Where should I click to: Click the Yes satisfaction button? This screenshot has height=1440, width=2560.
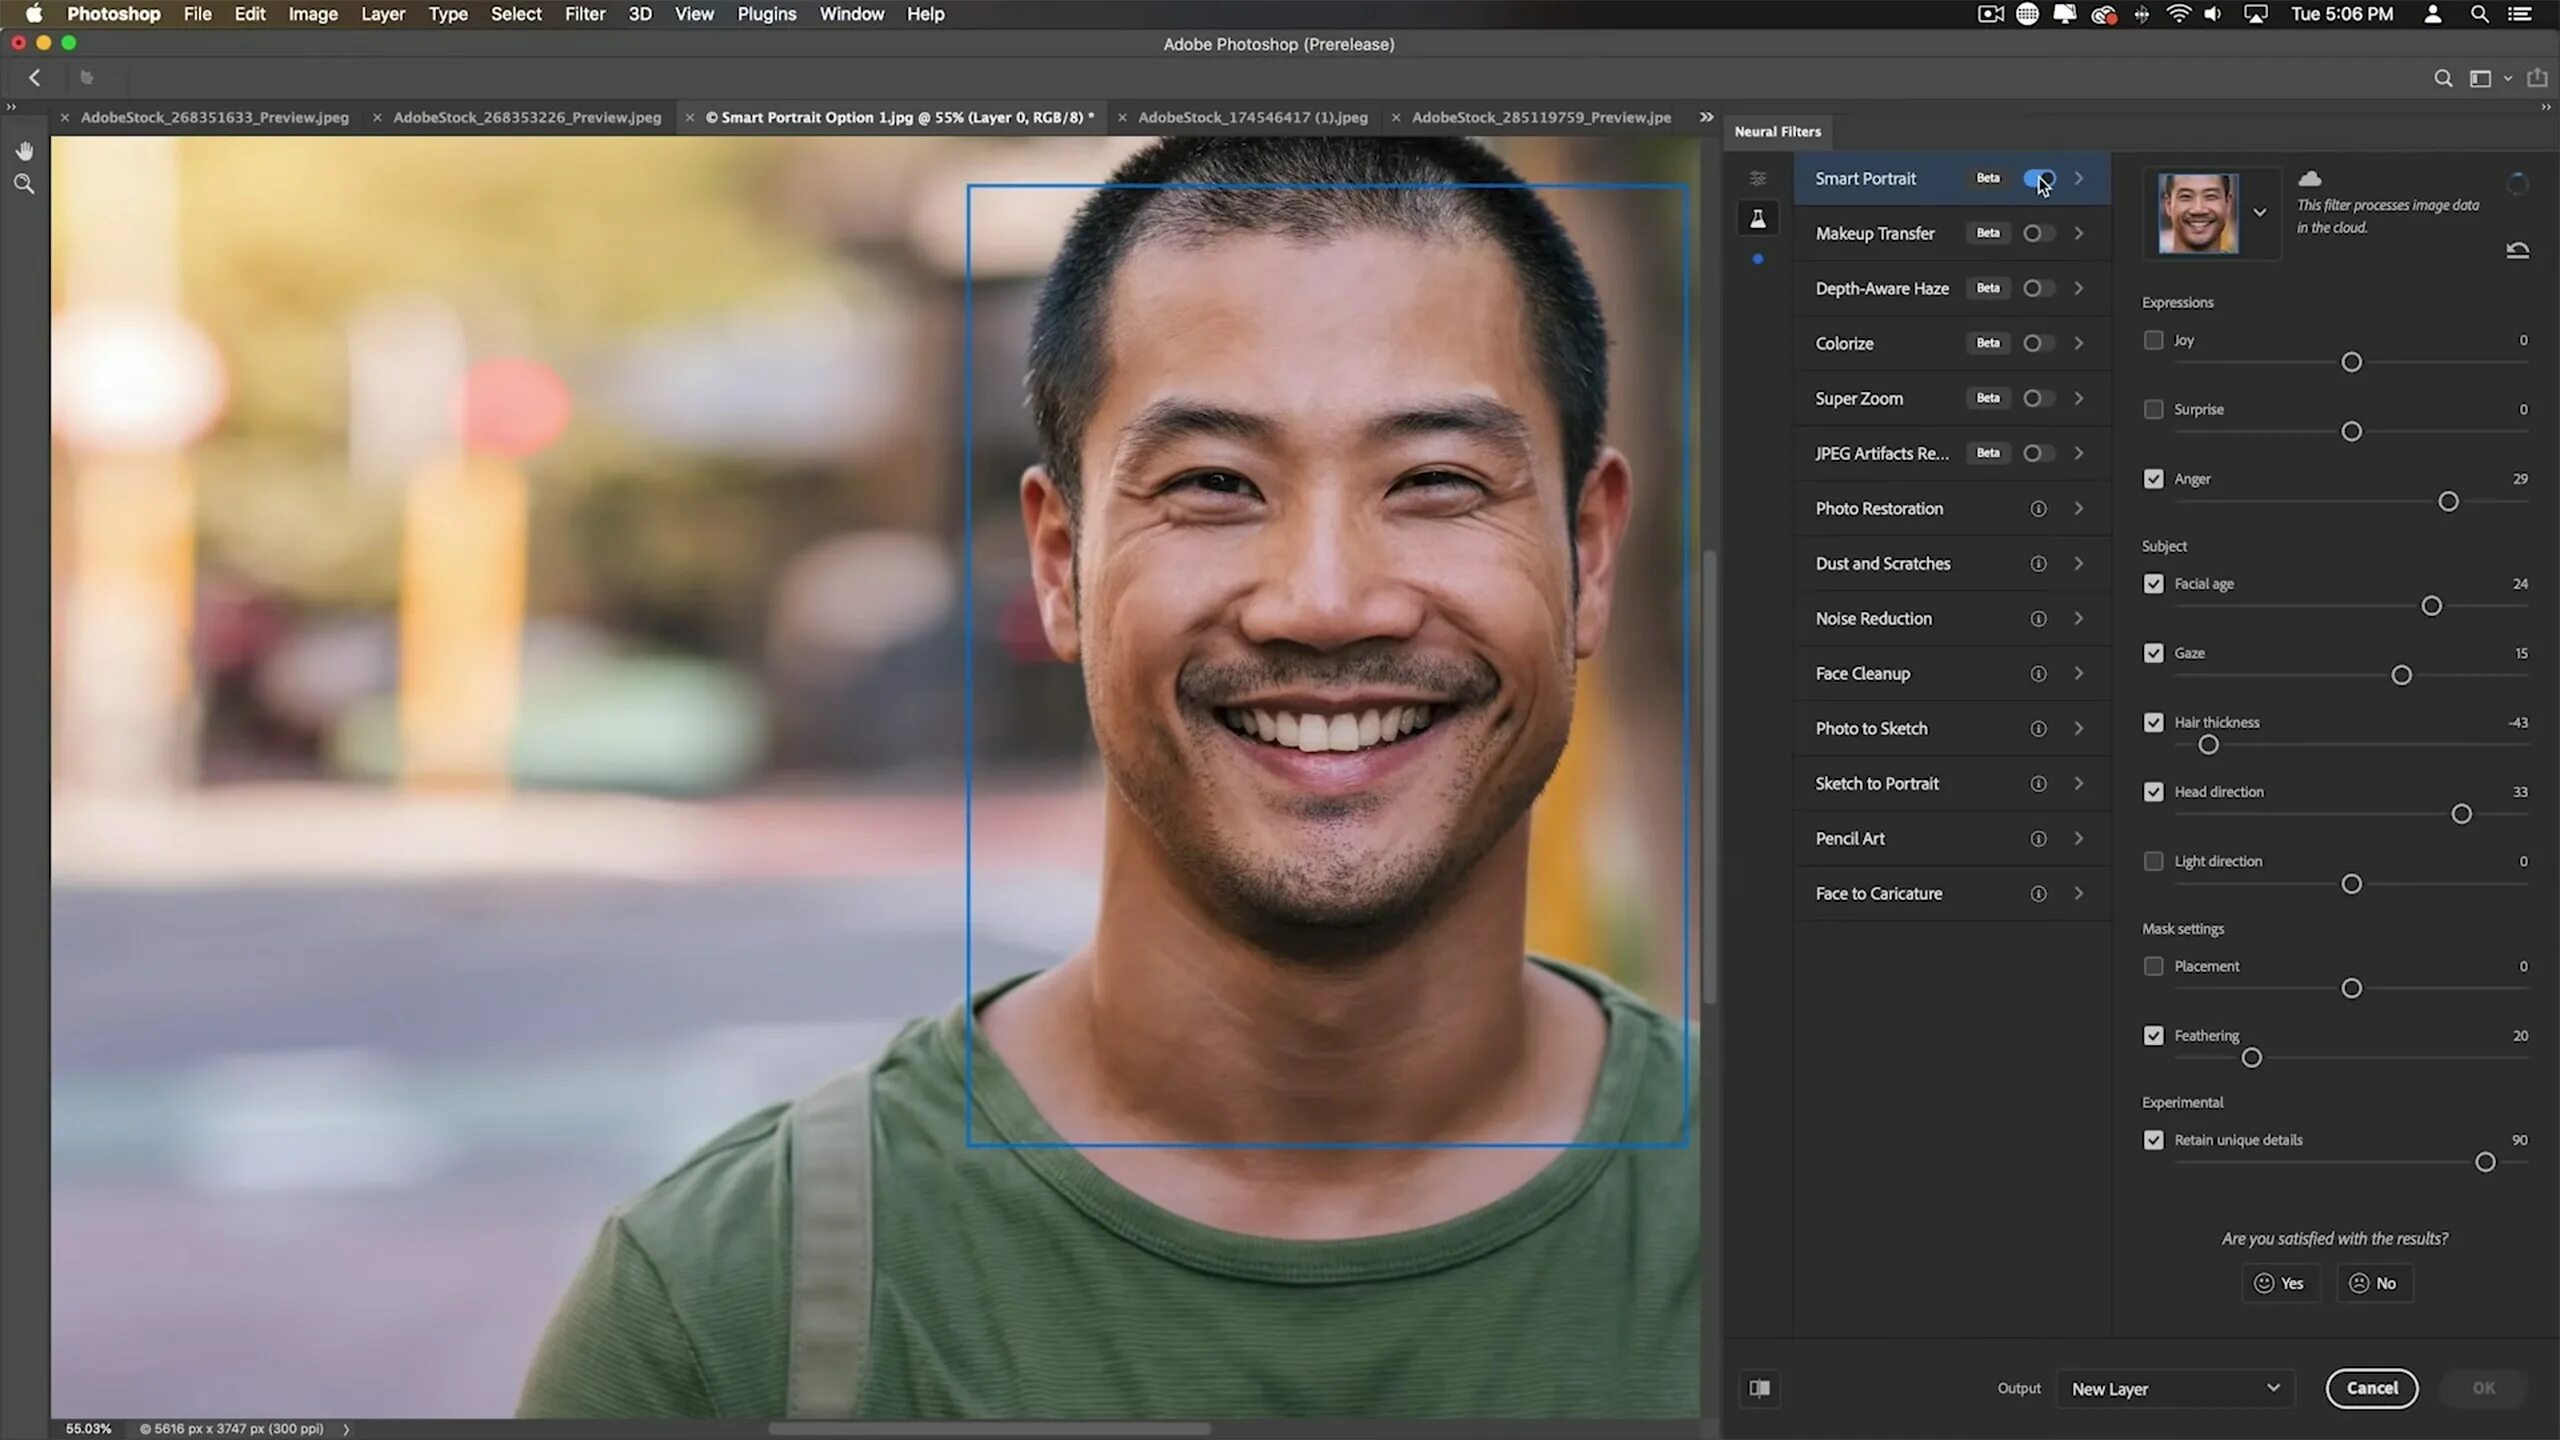2279,1283
